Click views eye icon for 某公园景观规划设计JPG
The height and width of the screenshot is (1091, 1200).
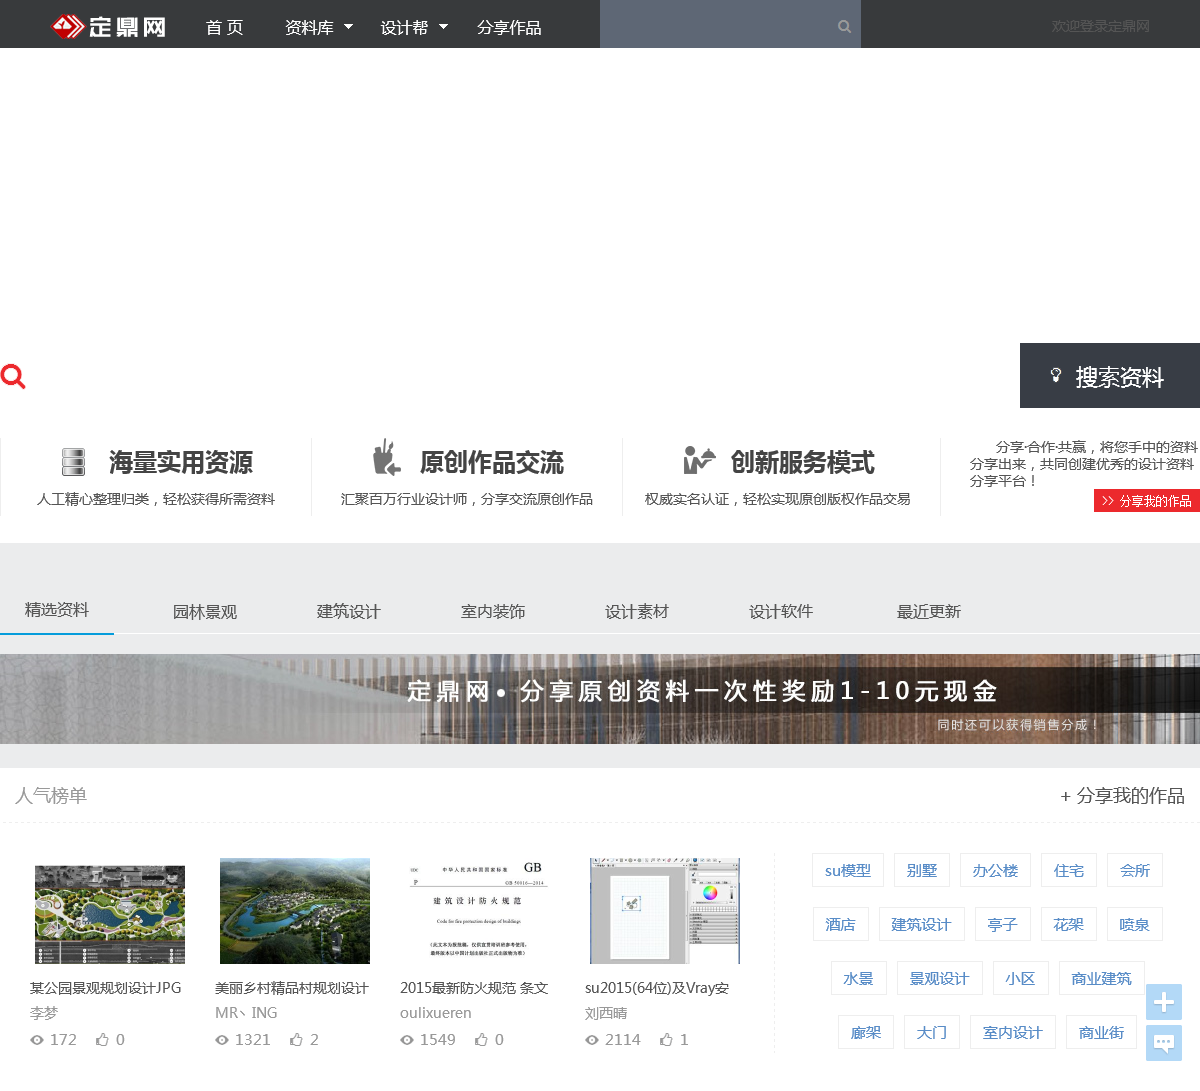pos(37,1040)
